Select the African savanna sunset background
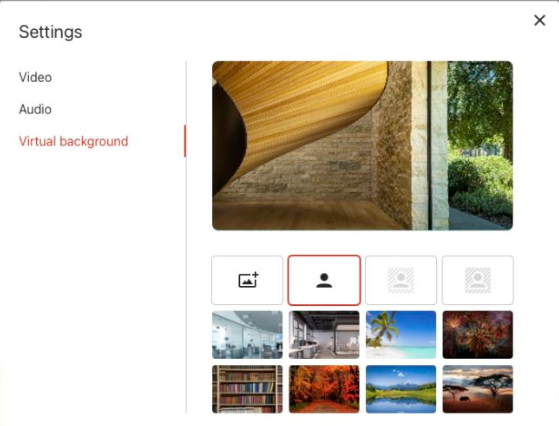Screen dimensions: 559x426 tap(478, 389)
